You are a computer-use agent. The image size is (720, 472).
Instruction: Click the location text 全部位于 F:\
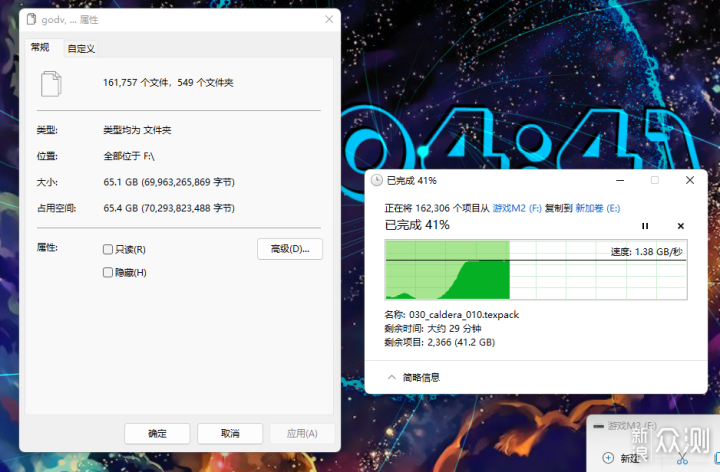pyautogui.click(x=129, y=156)
